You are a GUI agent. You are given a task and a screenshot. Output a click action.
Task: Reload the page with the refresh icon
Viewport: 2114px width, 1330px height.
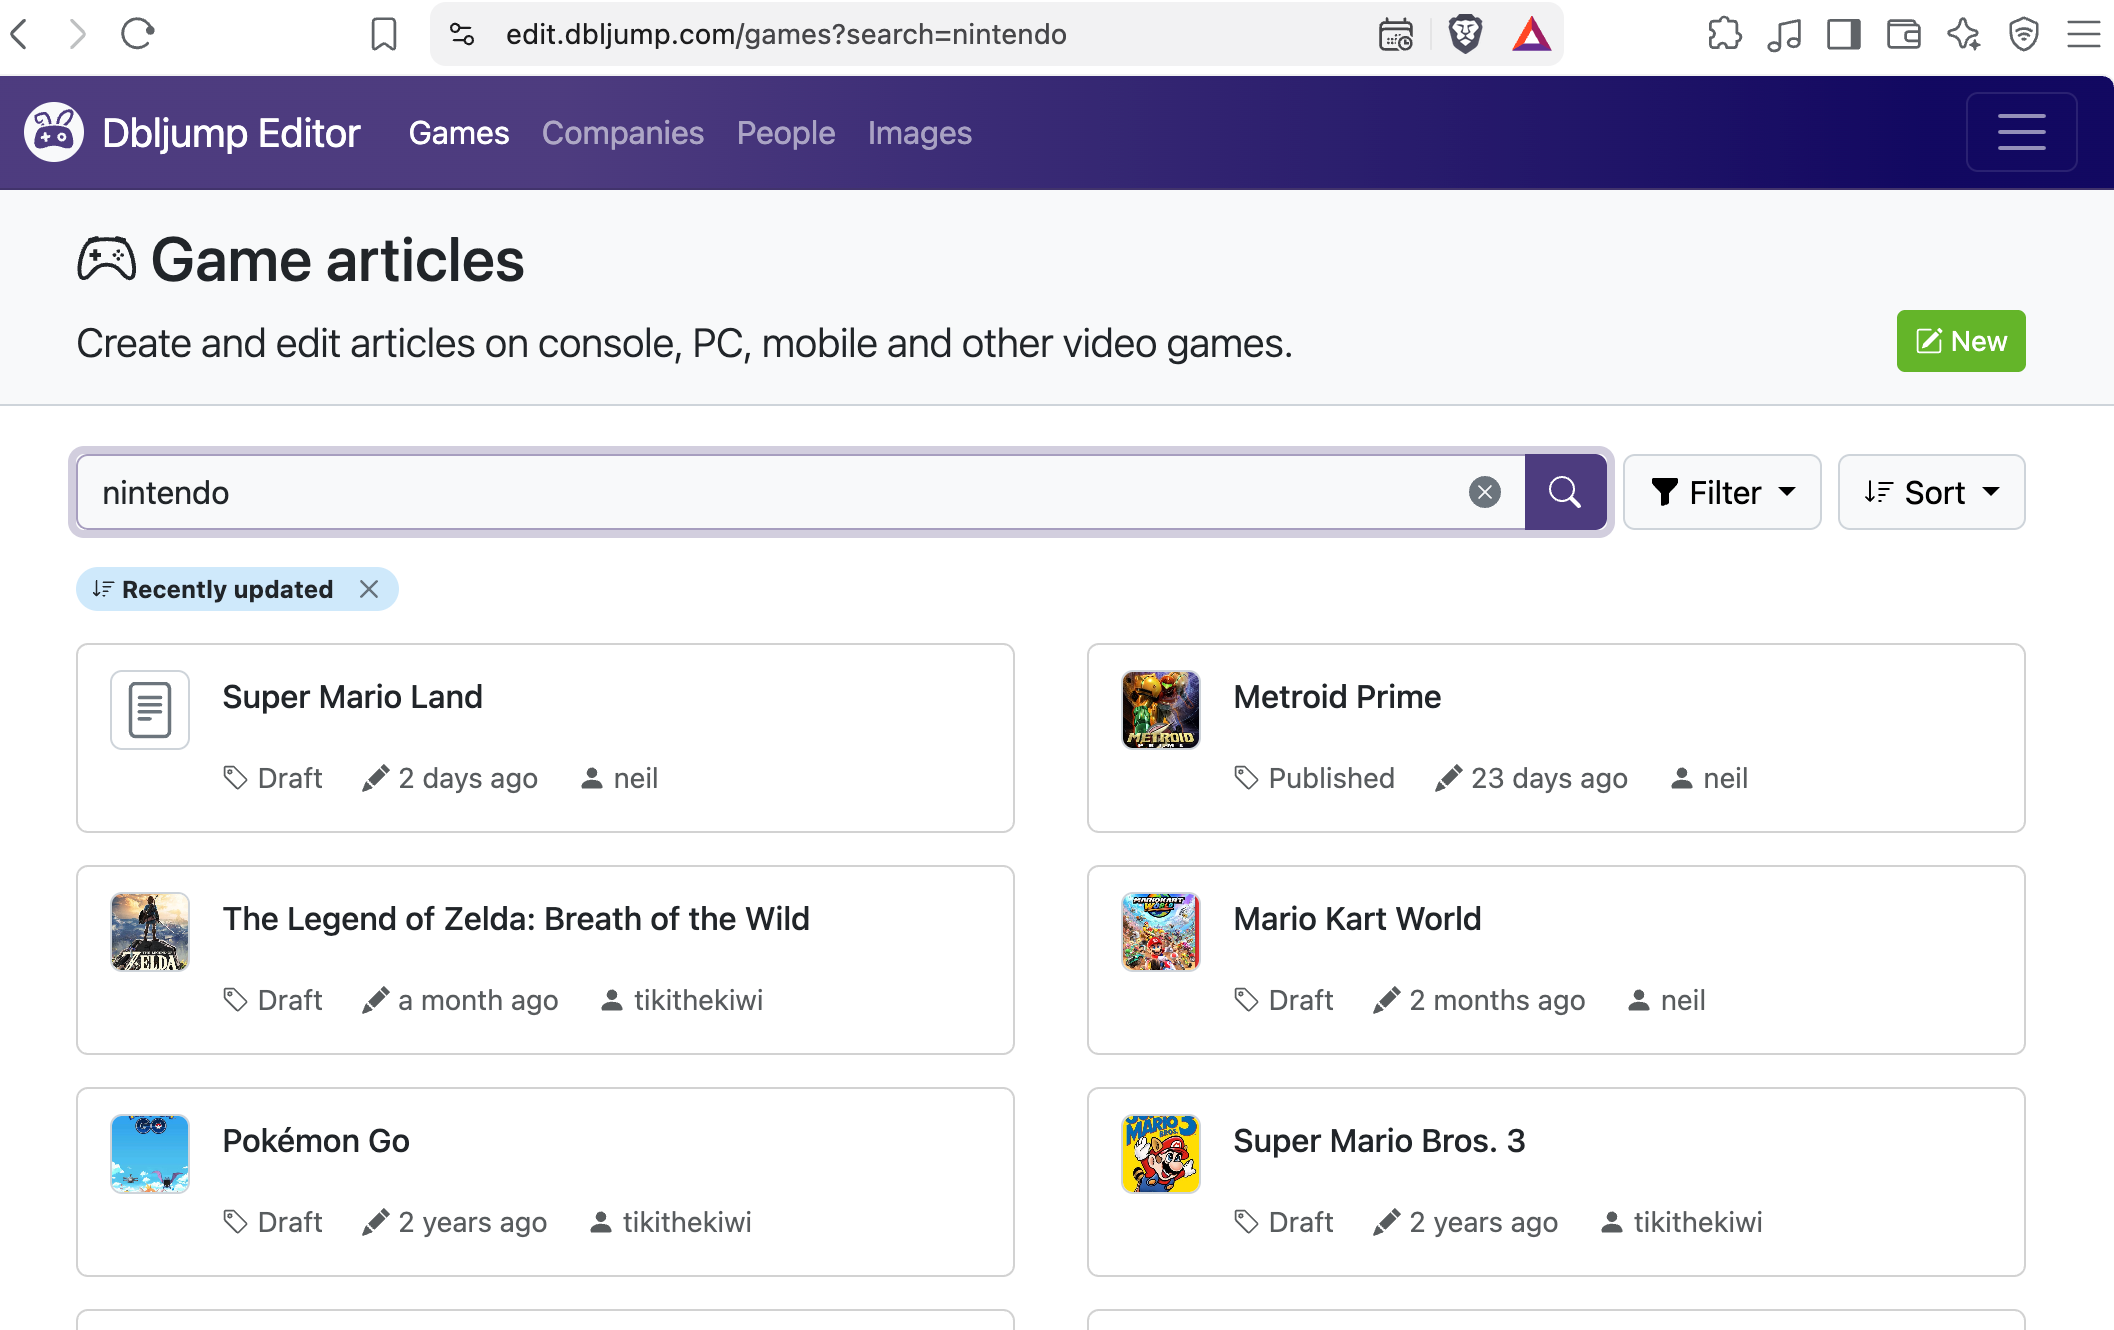(137, 34)
